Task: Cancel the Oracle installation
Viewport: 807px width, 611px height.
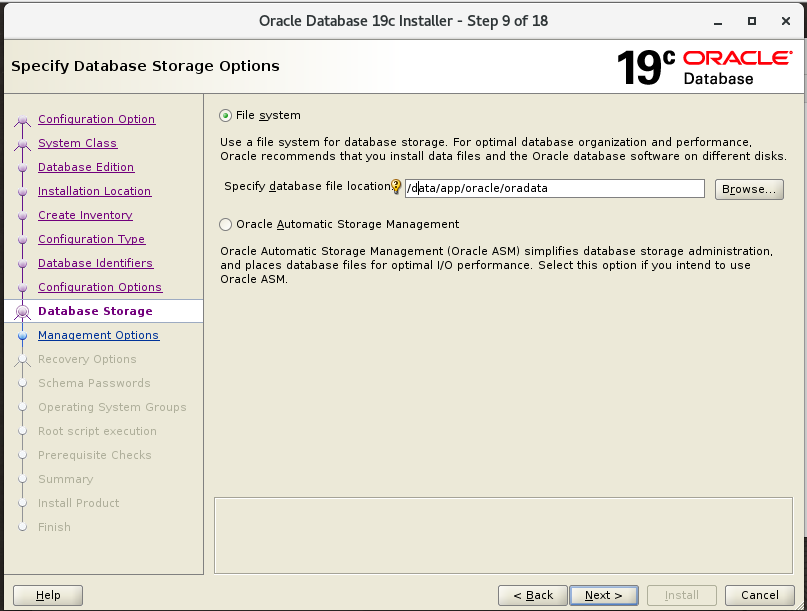Action: tap(759, 595)
